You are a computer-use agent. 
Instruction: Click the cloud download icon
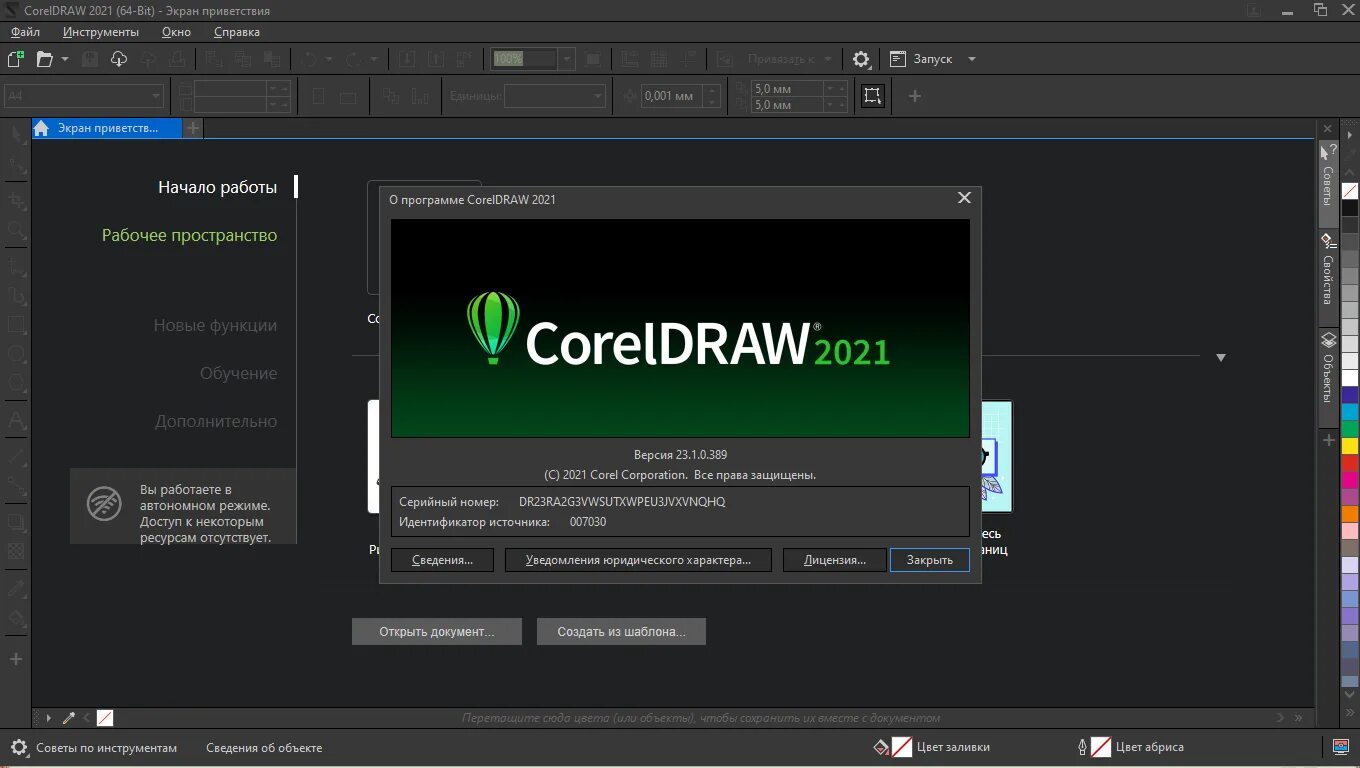(x=119, y=59)
